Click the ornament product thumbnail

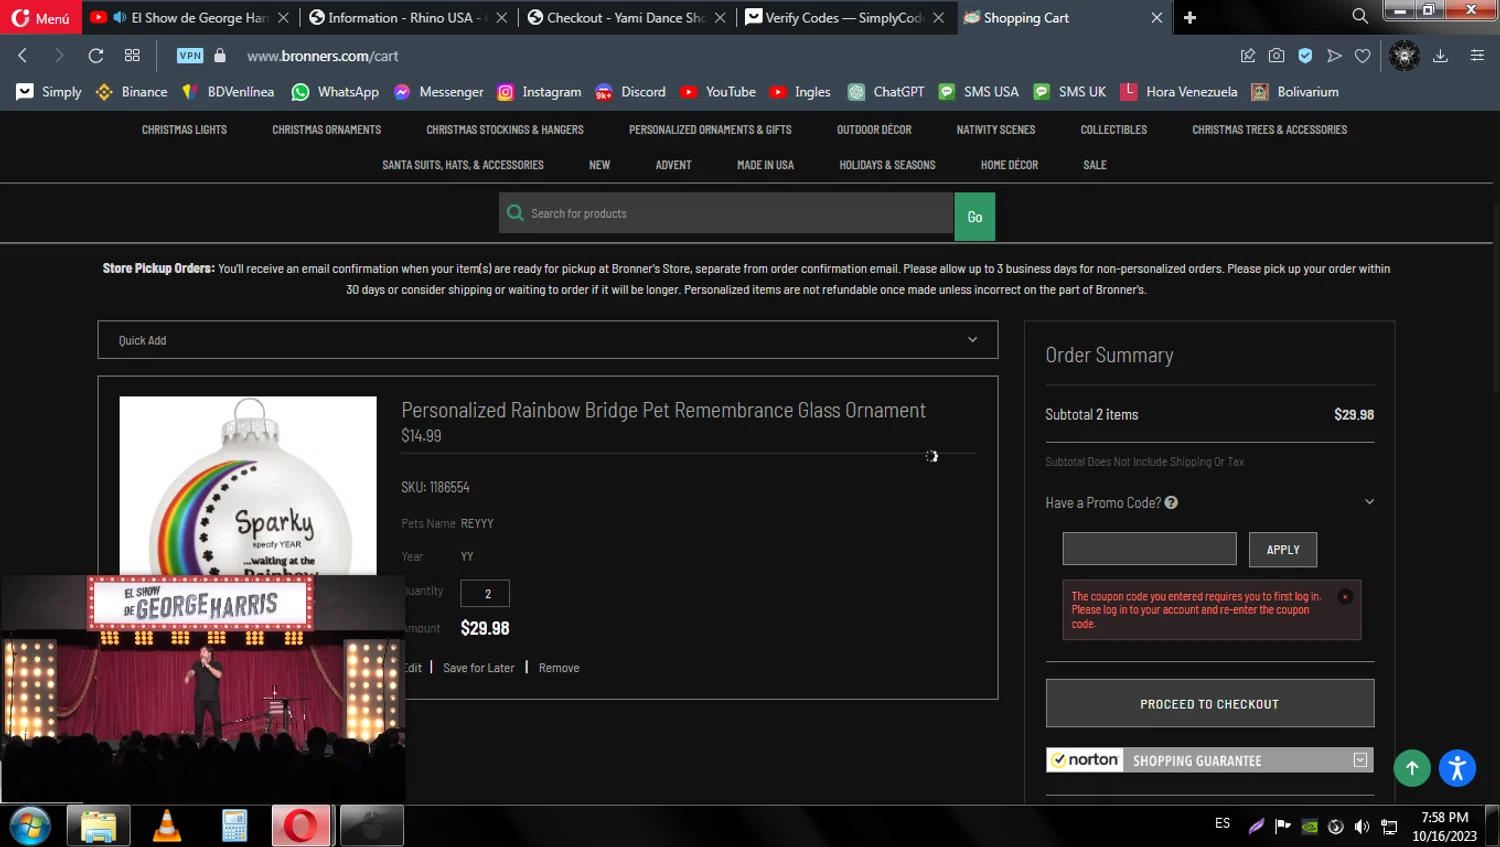(248, 486)
